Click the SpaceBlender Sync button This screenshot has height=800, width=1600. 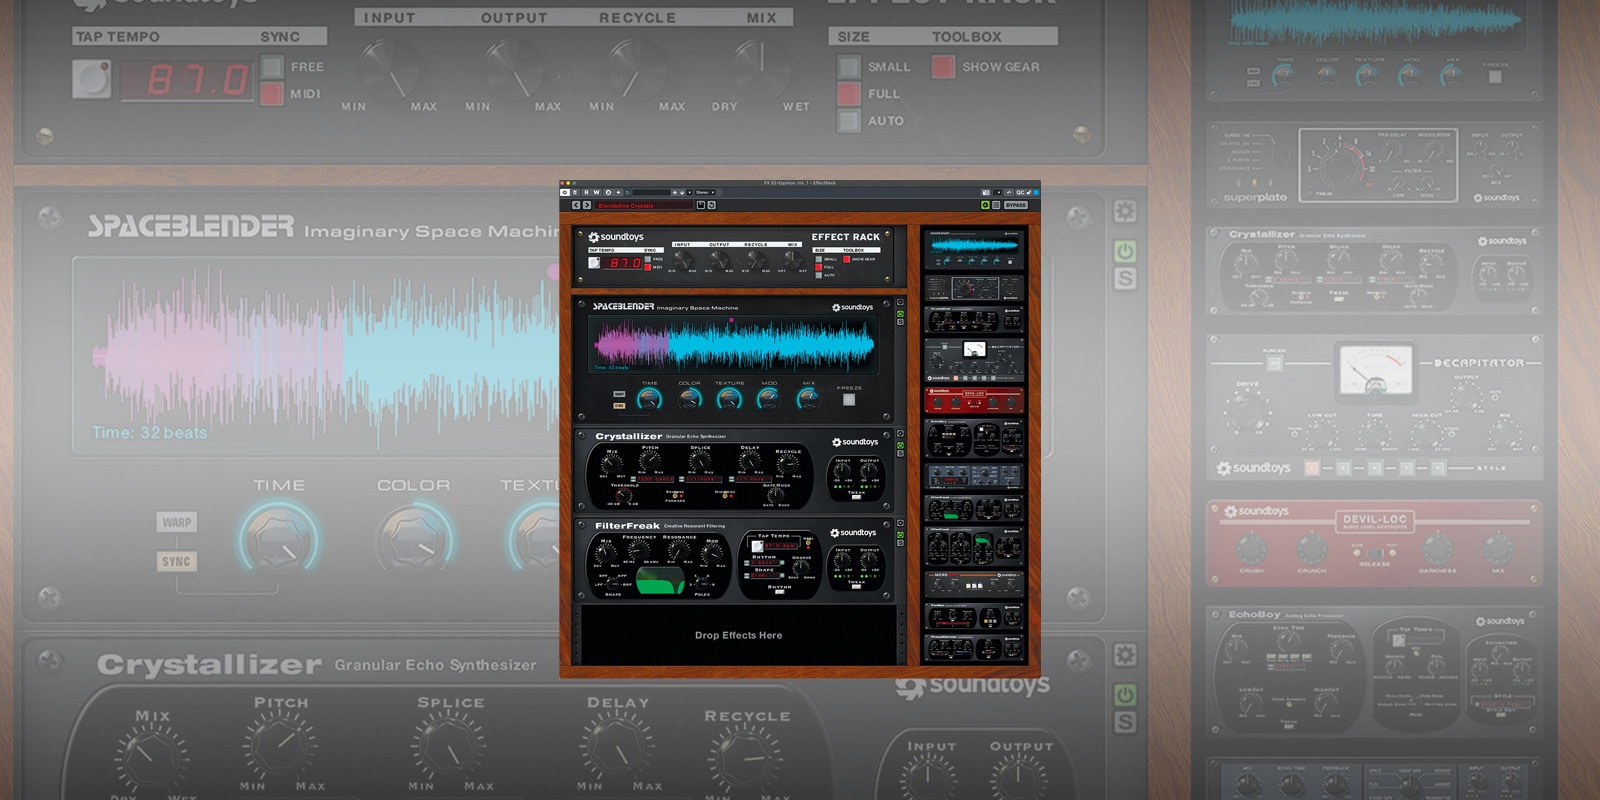[x=619, y=405]
